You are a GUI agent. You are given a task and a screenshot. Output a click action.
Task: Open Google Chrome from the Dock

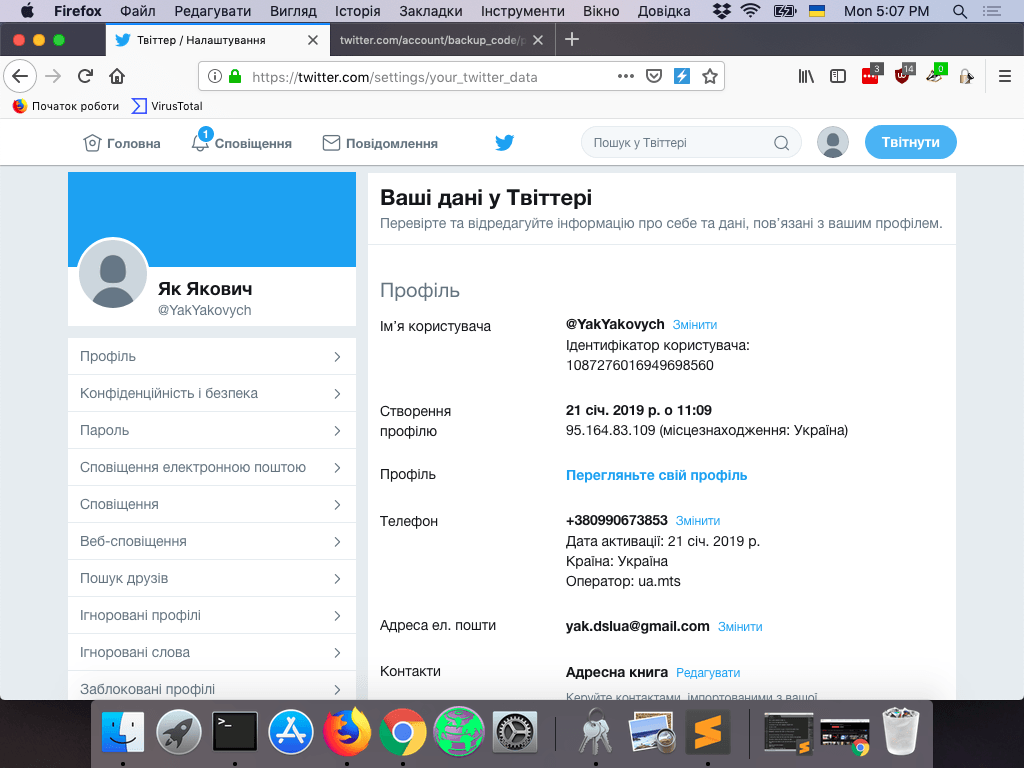tap(403, 731)
